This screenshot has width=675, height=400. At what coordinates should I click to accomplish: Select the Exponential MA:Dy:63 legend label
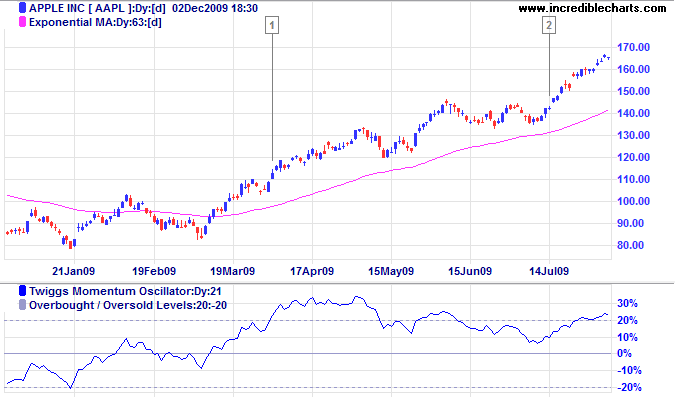coord(95,22)
